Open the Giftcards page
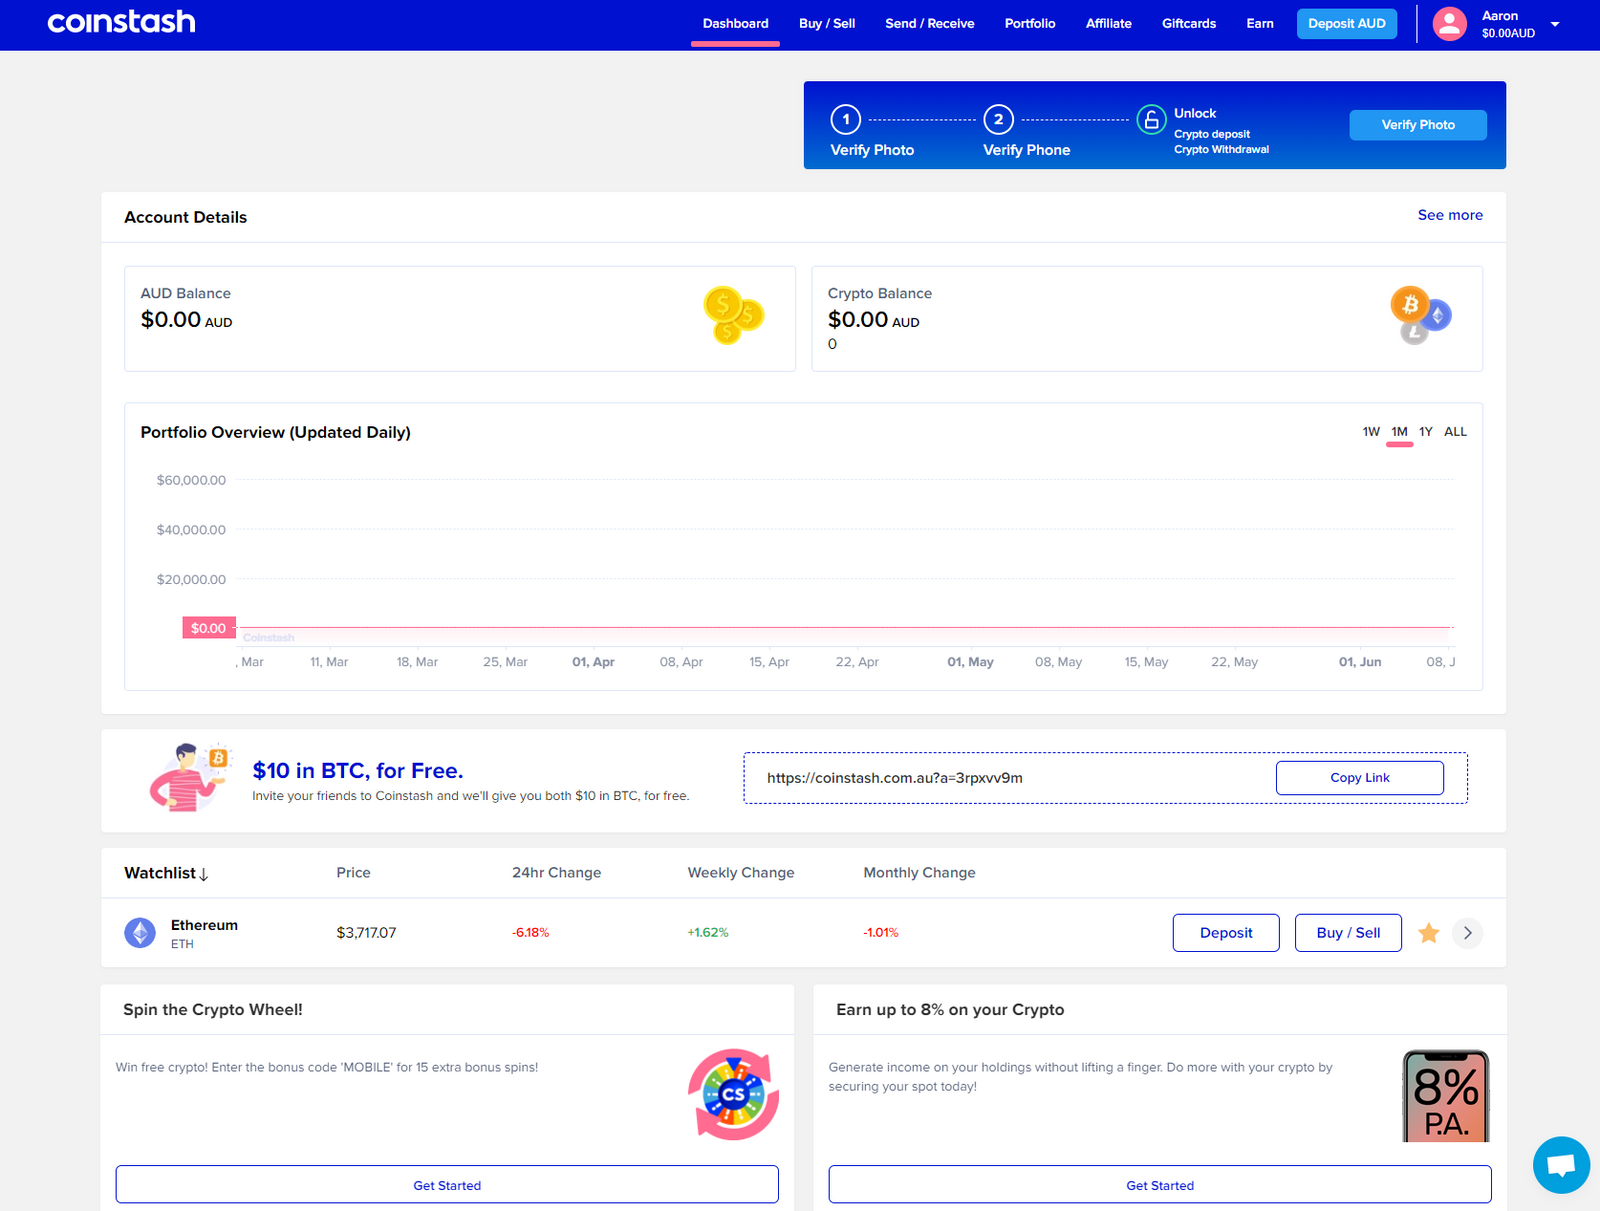 [x=1189, y=23]
